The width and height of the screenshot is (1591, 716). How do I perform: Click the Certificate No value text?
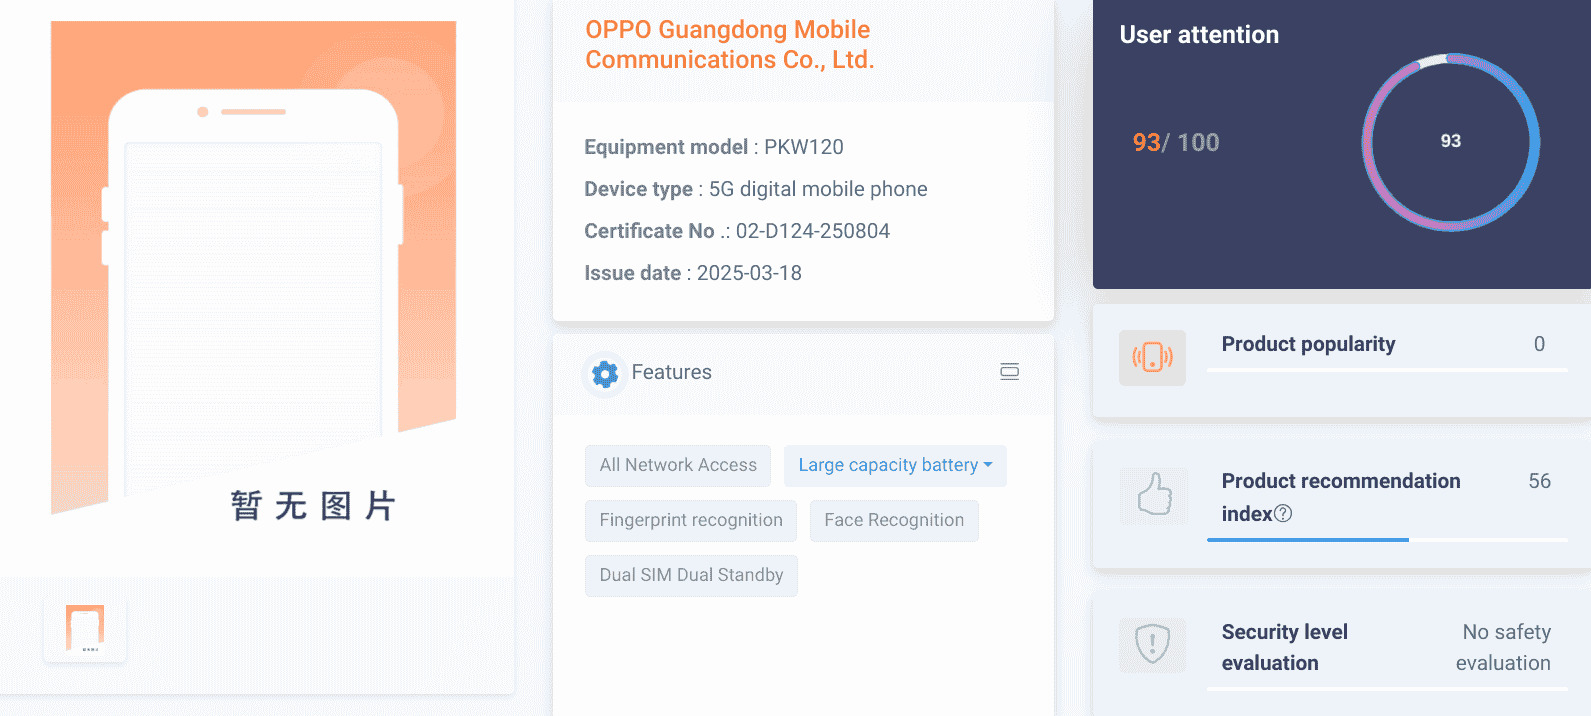click(812, 231)
